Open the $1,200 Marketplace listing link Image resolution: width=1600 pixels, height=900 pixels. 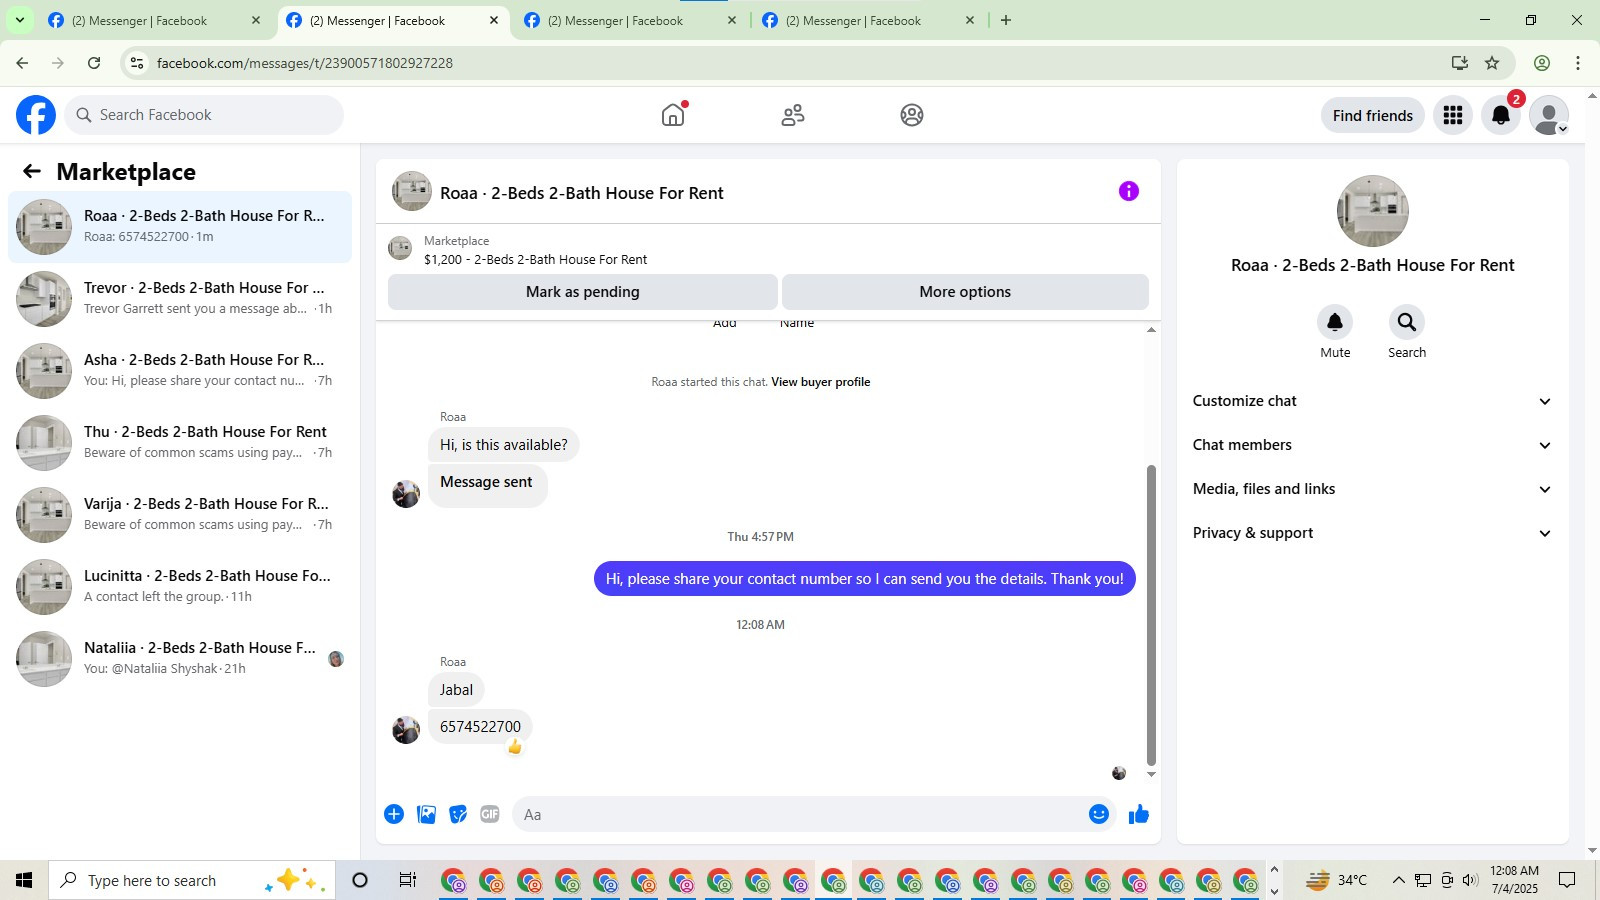(x=535, y=260)
